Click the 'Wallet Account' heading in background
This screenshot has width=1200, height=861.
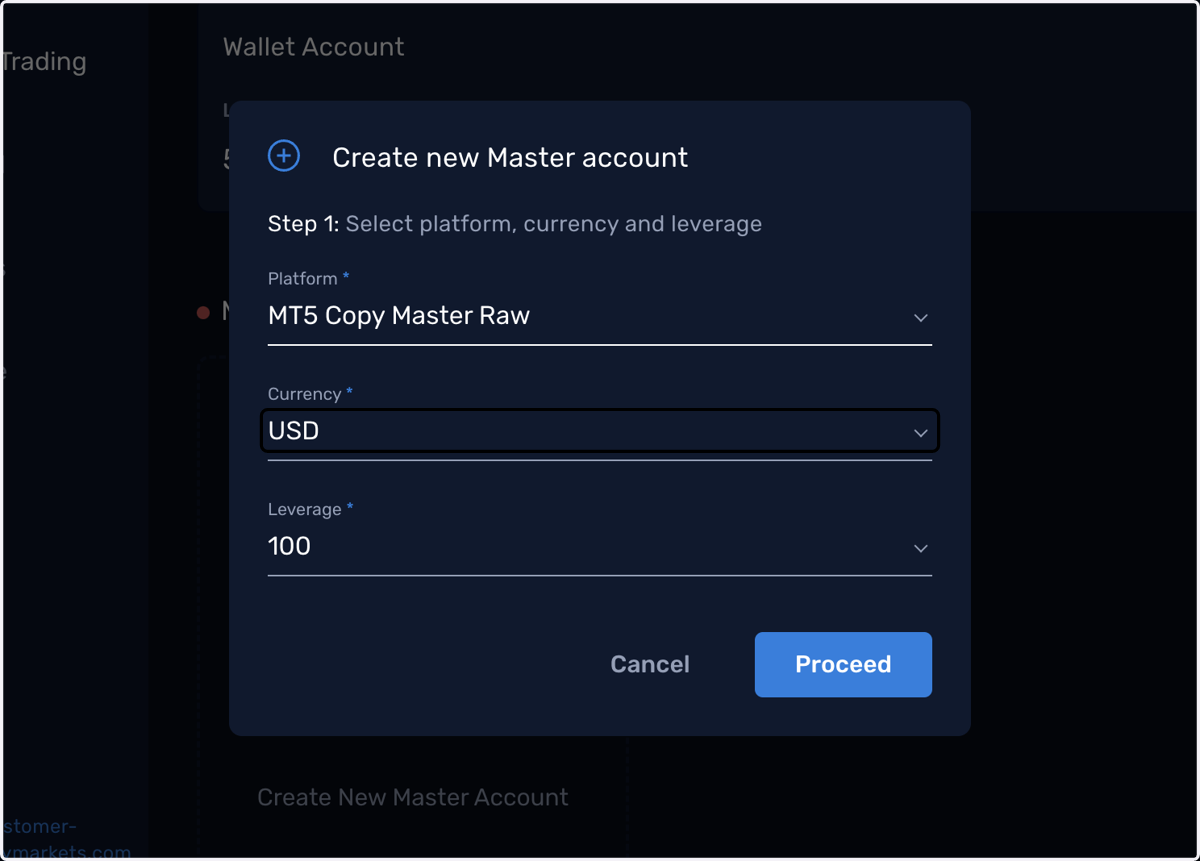[314, 47]
